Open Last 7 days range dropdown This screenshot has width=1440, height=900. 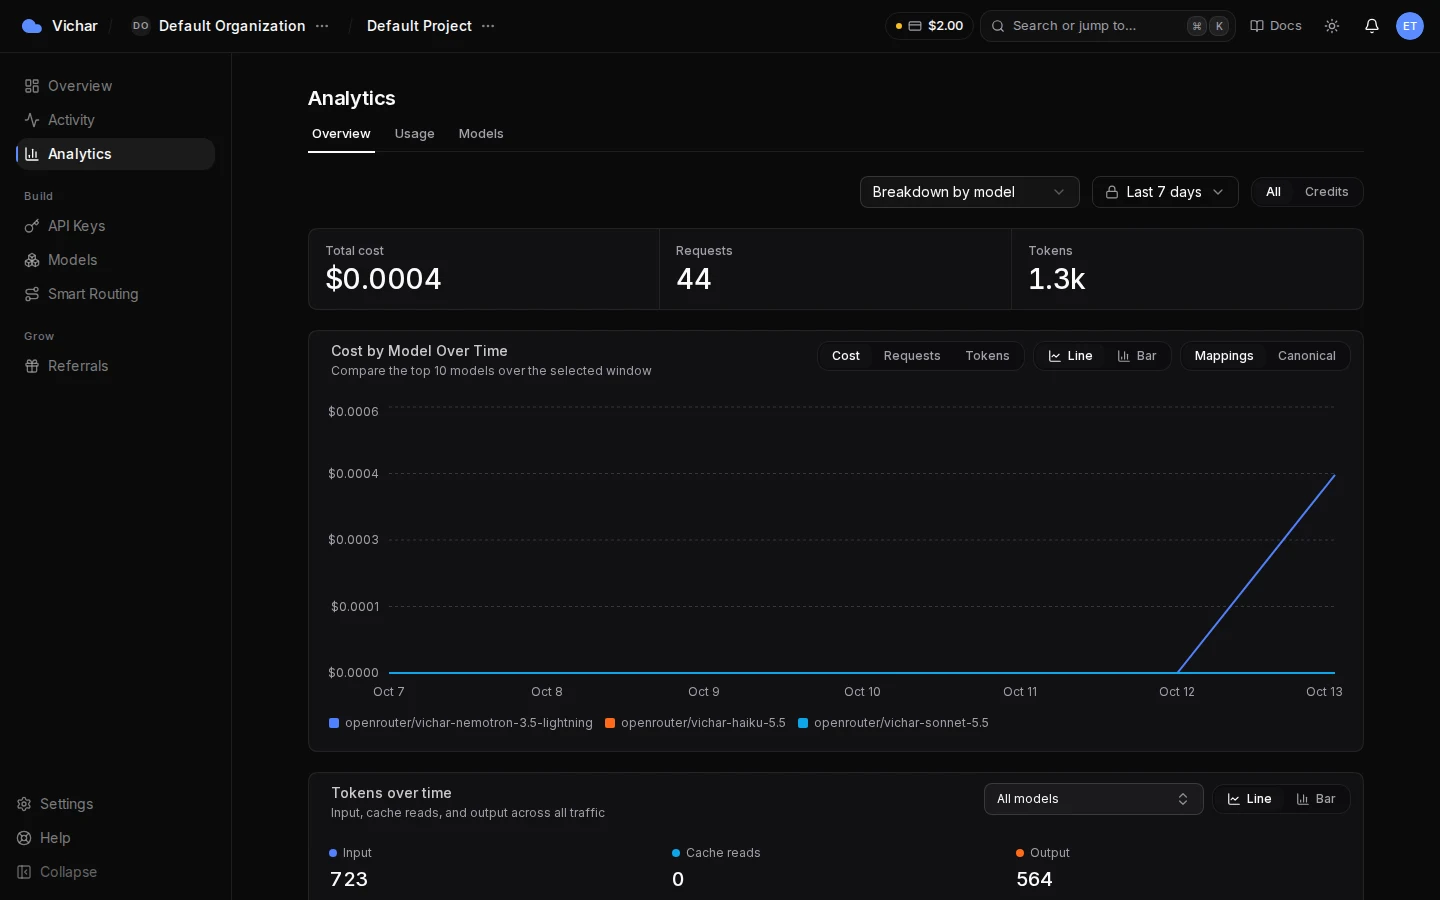(x=1165, y=192)
